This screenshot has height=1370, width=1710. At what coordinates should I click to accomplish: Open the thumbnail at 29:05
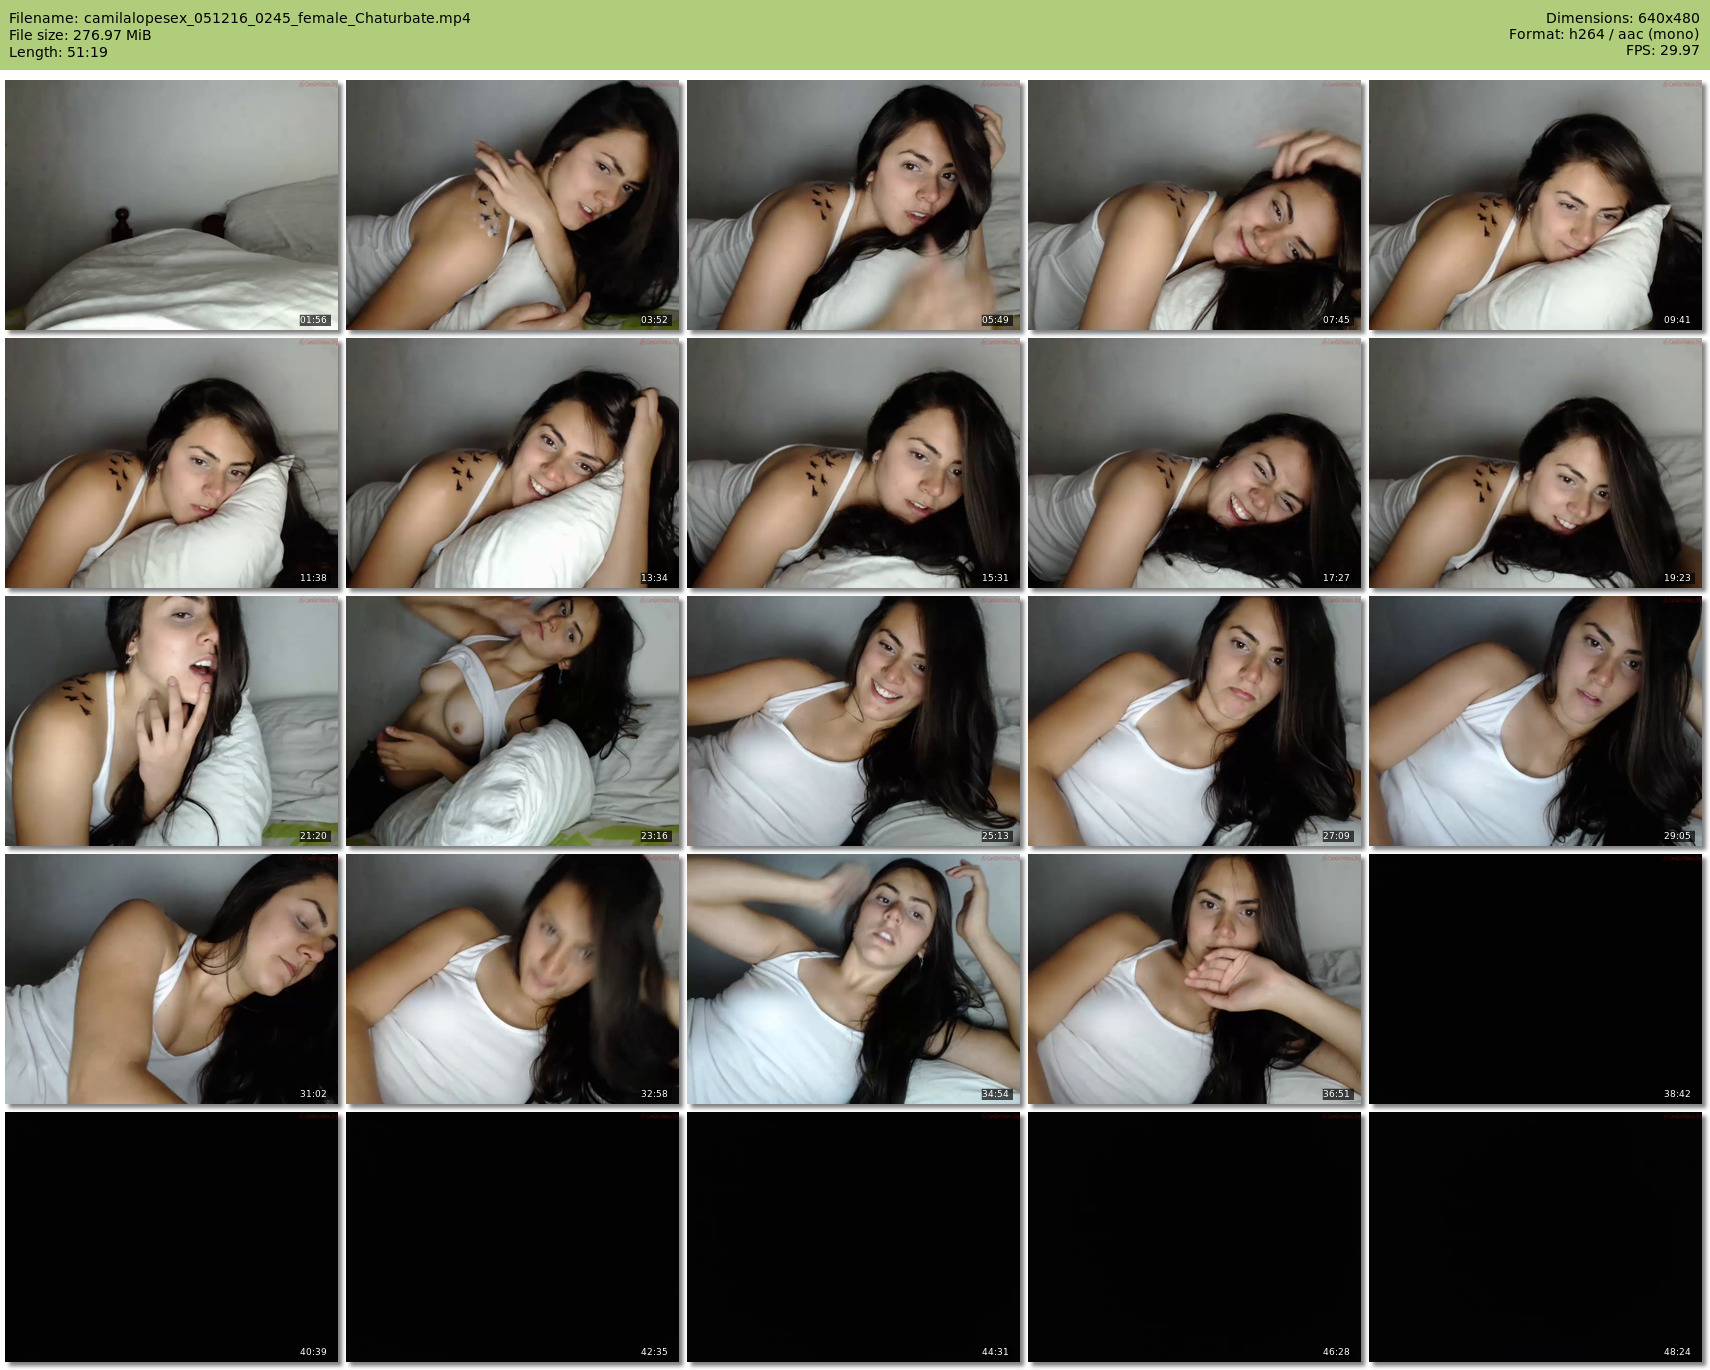pos(1536,721)
